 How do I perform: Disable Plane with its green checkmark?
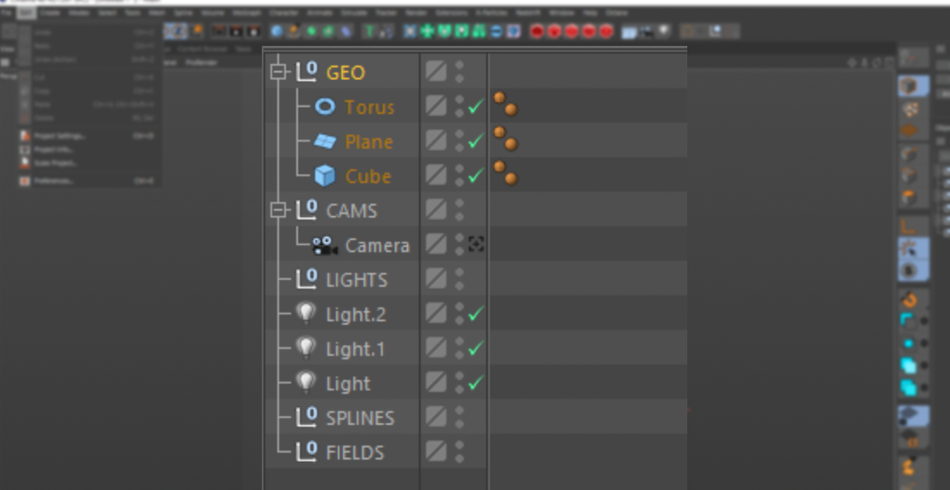(x=476, y=141)
